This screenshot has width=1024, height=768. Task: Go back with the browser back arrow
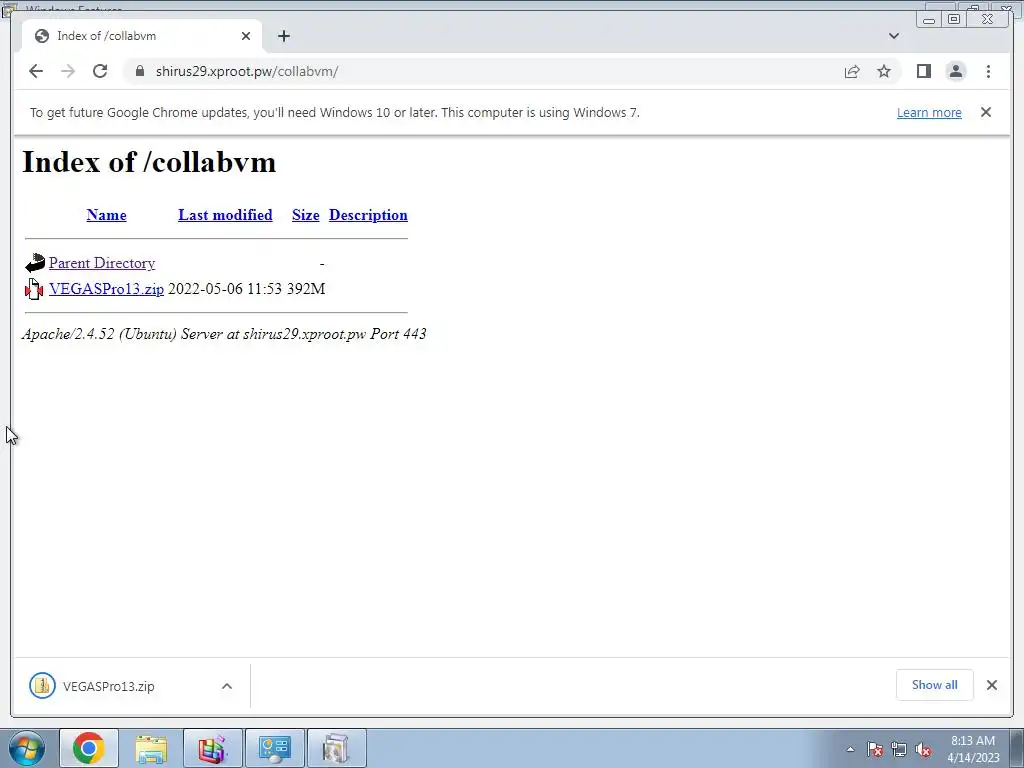coord(36,71)
